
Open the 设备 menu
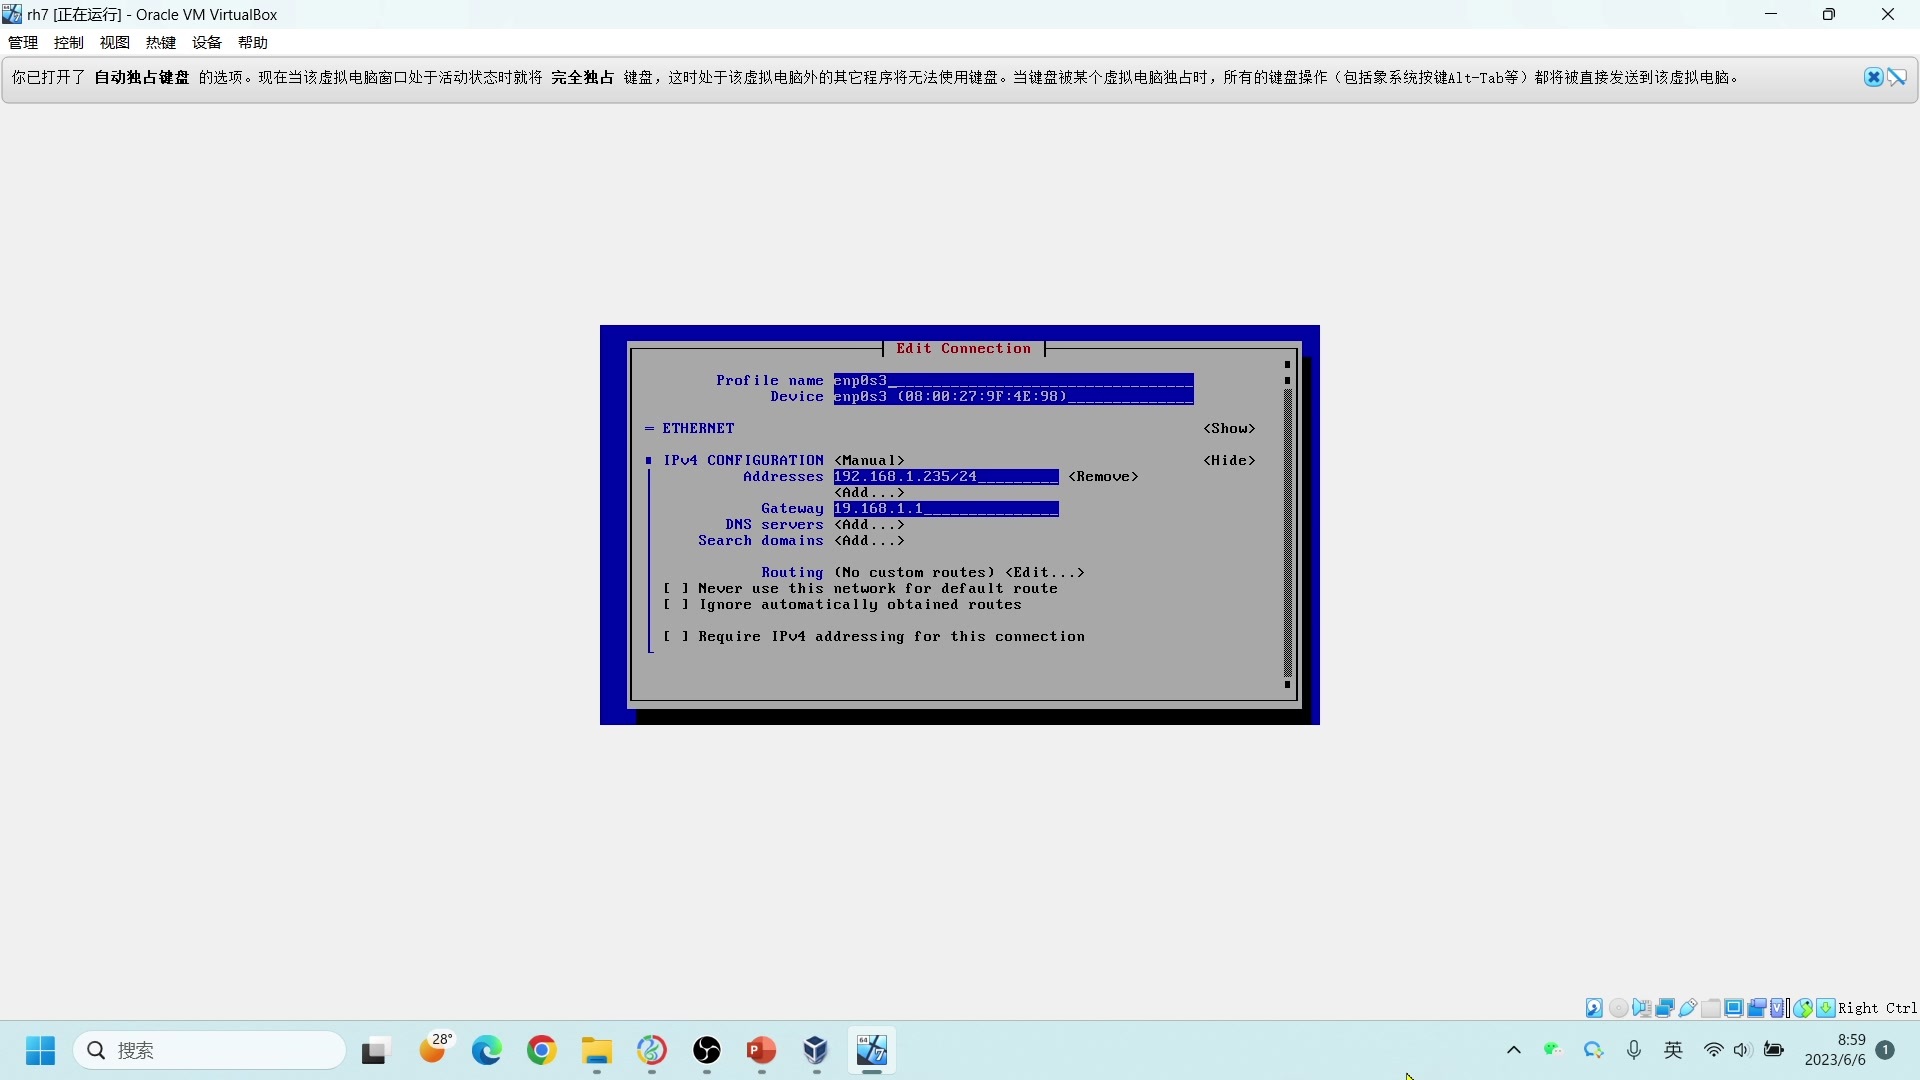pyautogui.click(x=207, y=43)
